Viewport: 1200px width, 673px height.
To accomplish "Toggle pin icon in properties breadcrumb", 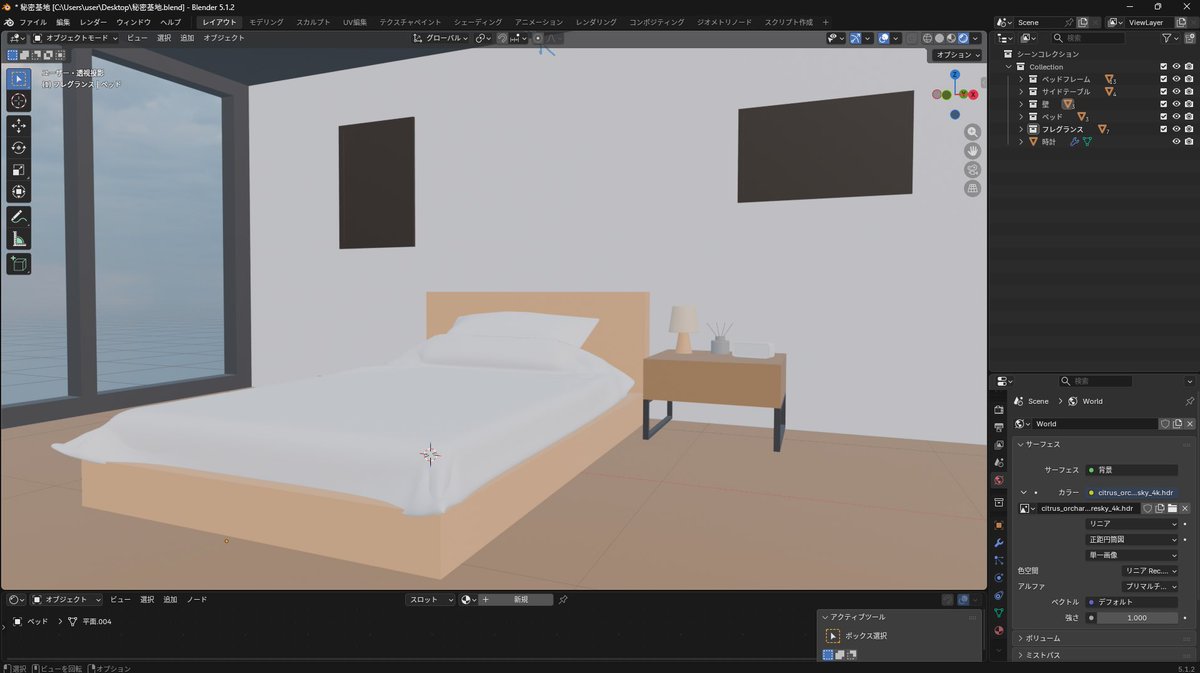I will pos(1189,401).
